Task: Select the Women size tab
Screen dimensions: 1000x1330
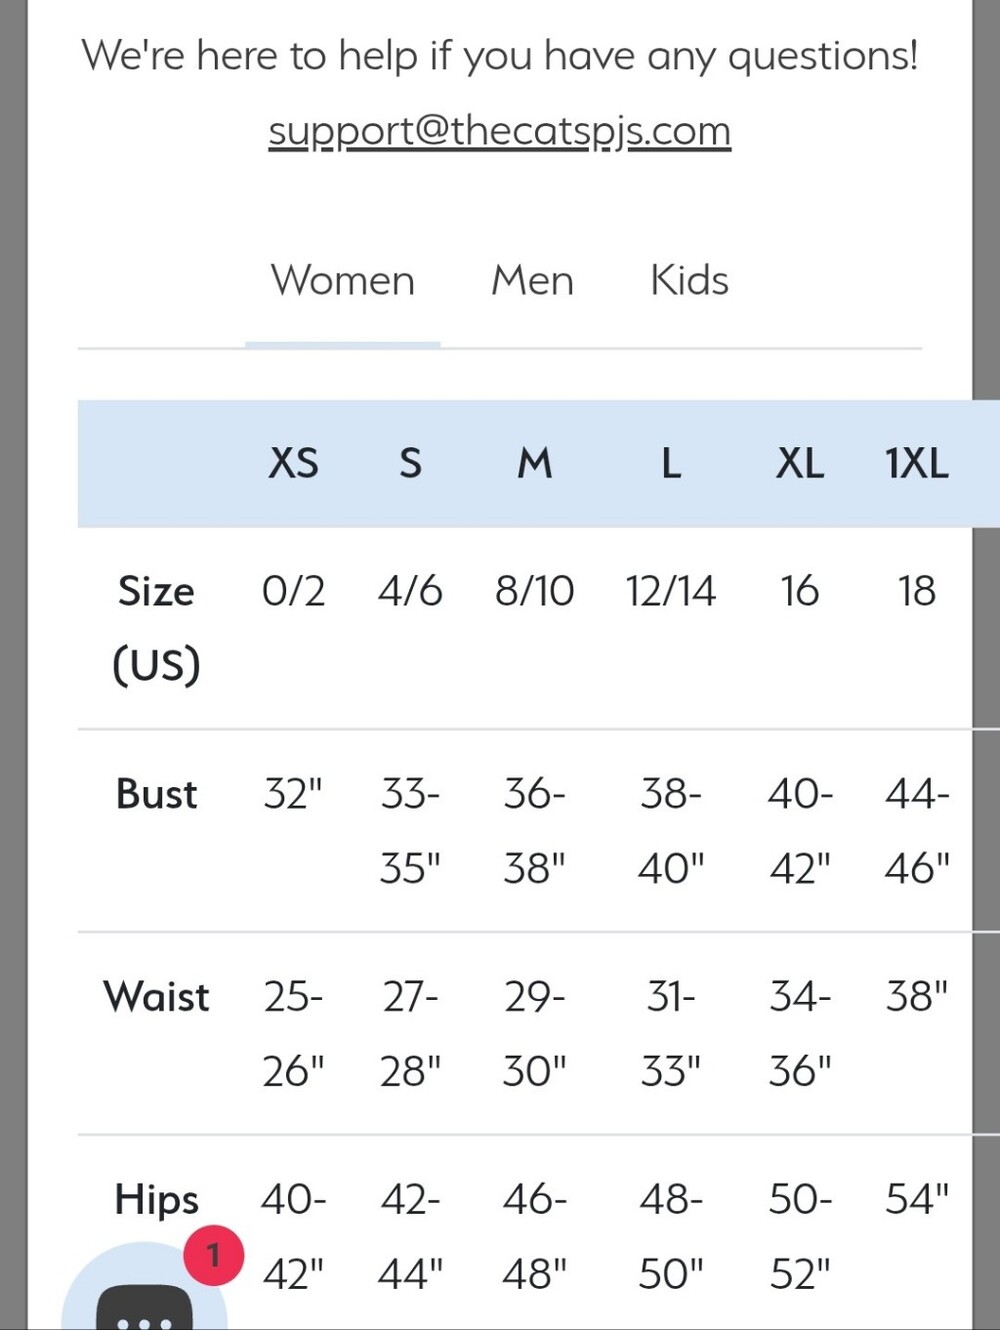Action: click(x=342, y=281)
